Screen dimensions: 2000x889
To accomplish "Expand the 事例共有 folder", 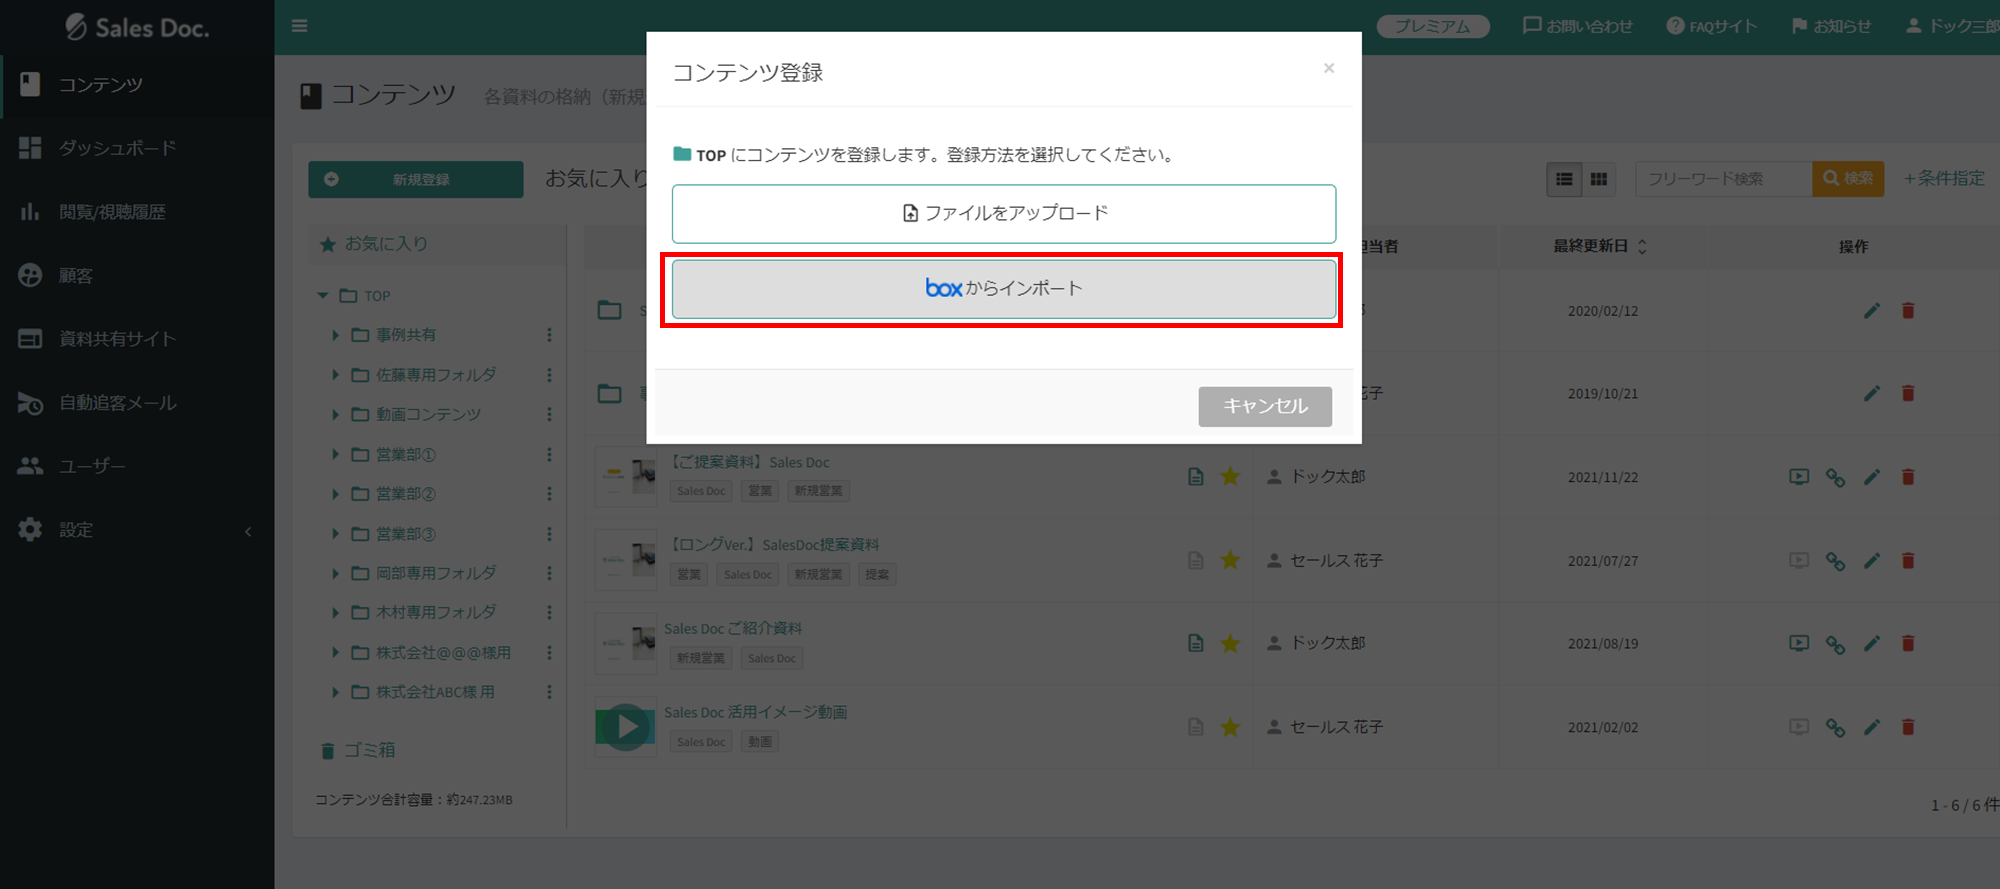I will tap(336, 335).
